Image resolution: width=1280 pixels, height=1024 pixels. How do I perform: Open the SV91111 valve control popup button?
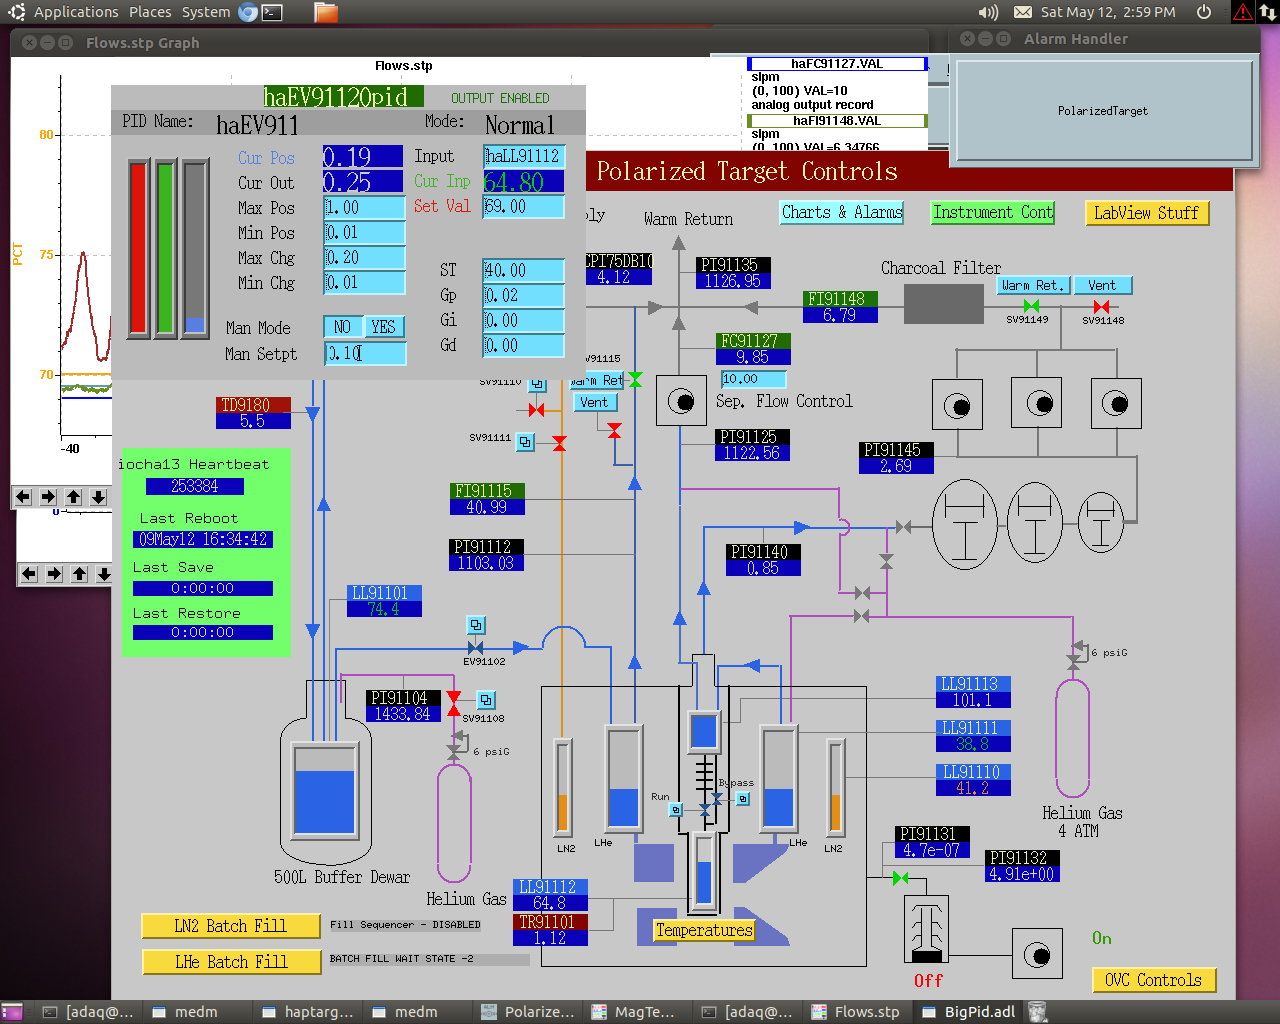525,441
